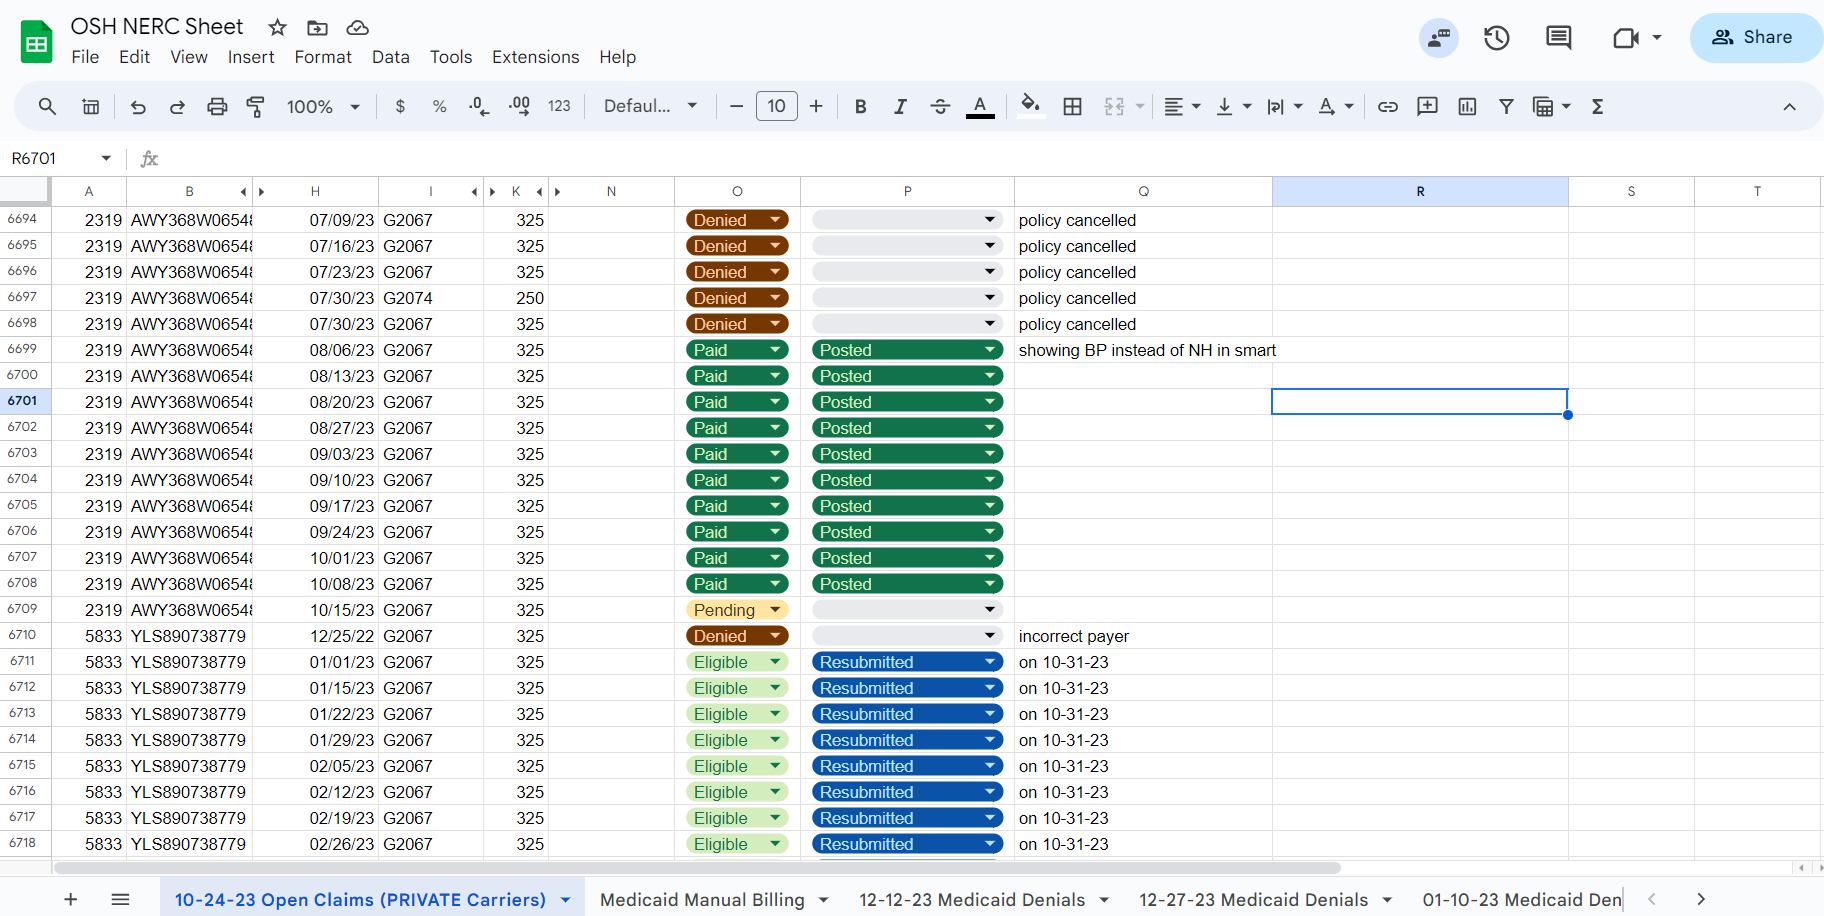Click the functions sigma icon

1597,106
